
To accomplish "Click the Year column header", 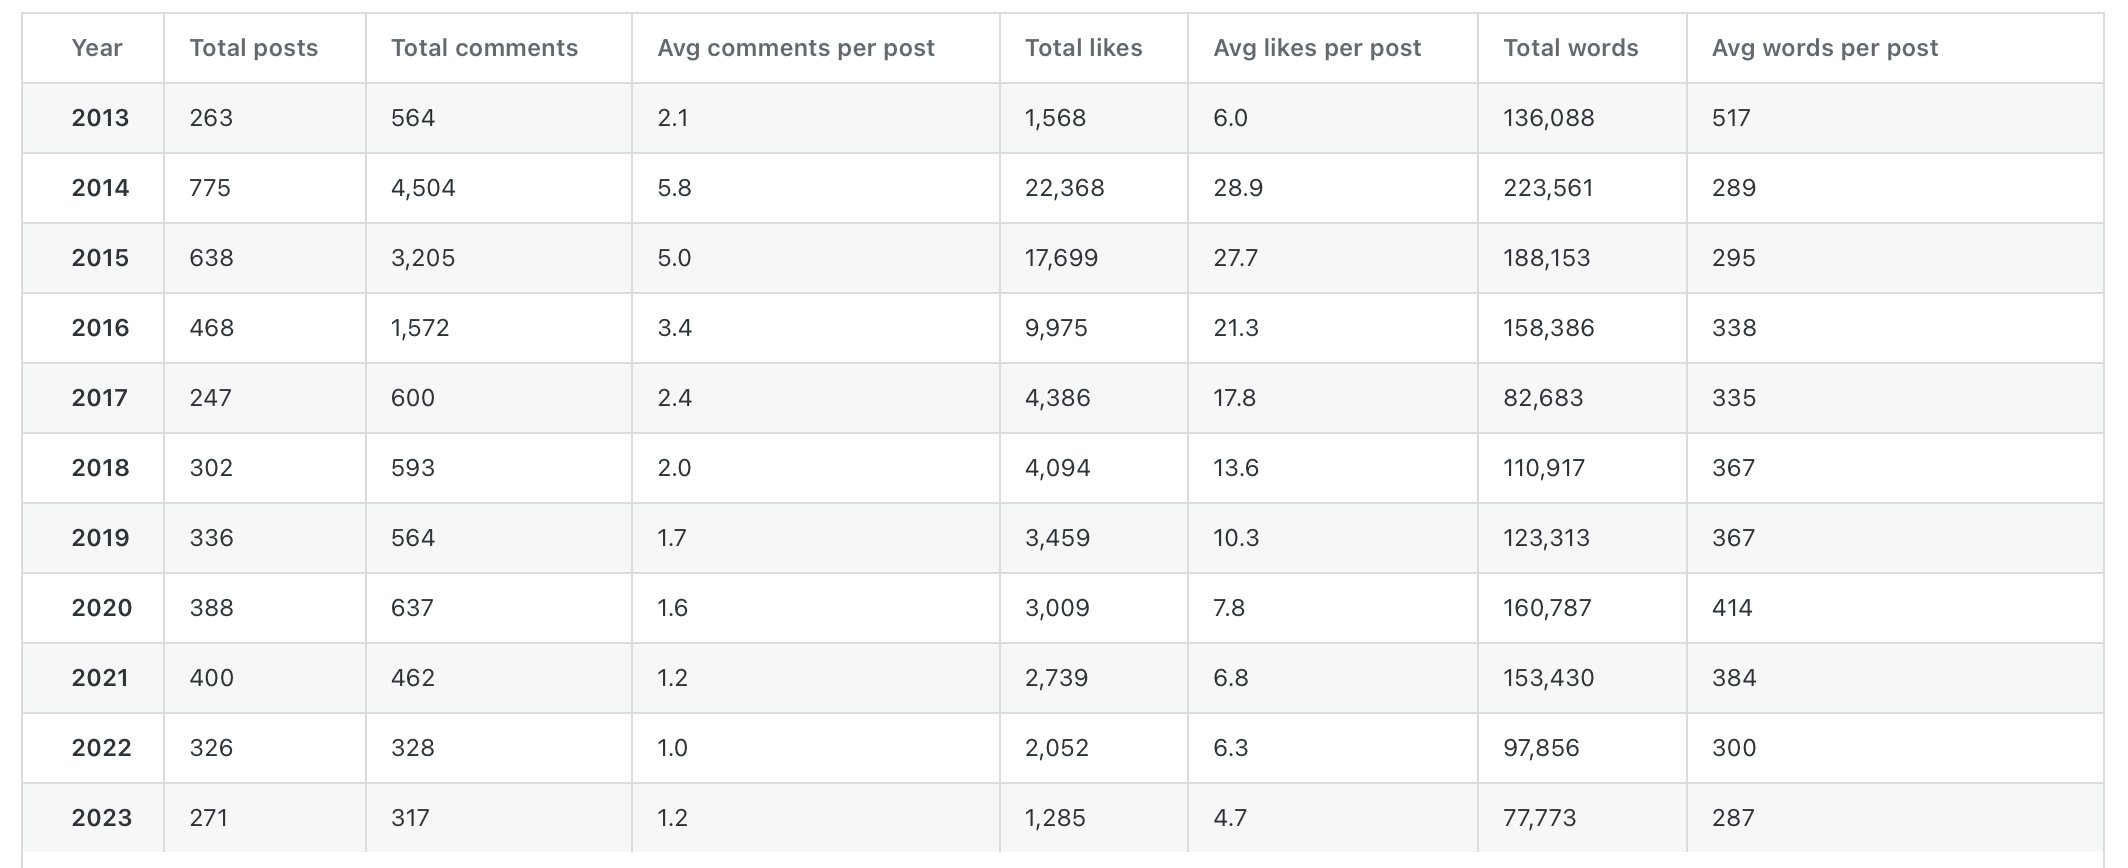I will [x=97, y=48].
